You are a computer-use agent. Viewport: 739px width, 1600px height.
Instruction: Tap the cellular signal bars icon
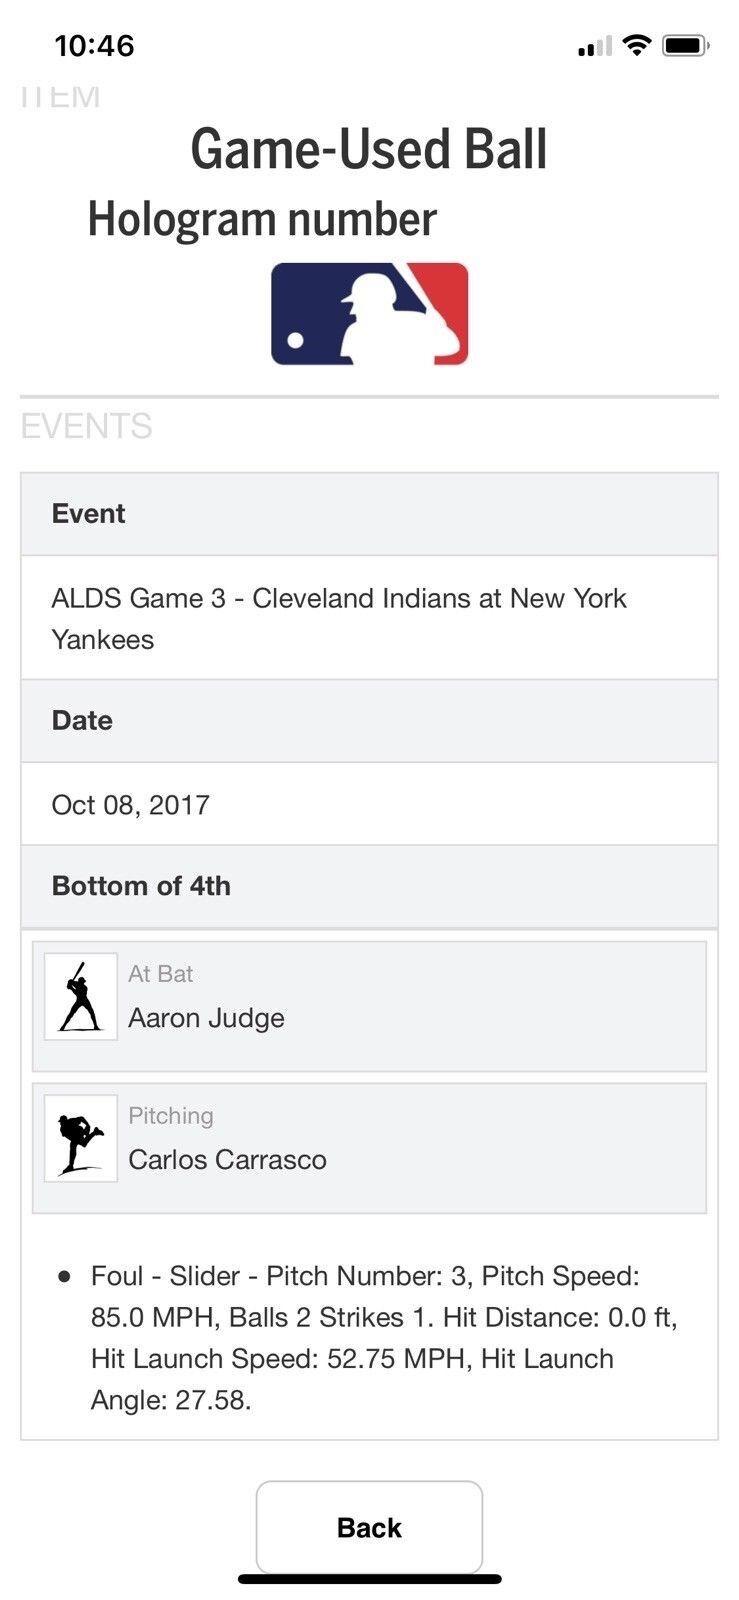pyautogui.click(x=594, y=46)
